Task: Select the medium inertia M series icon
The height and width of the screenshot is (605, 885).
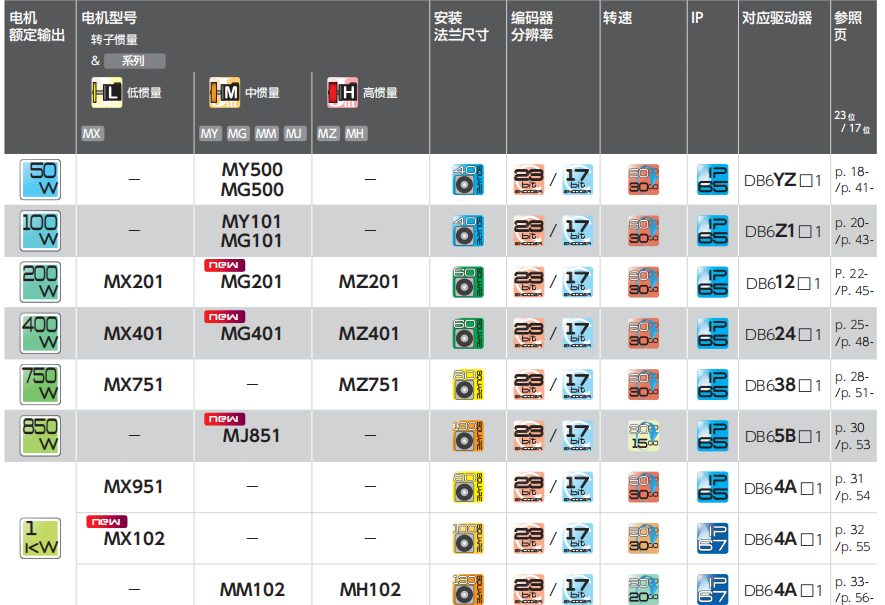Action: click(x=223, y=92)
